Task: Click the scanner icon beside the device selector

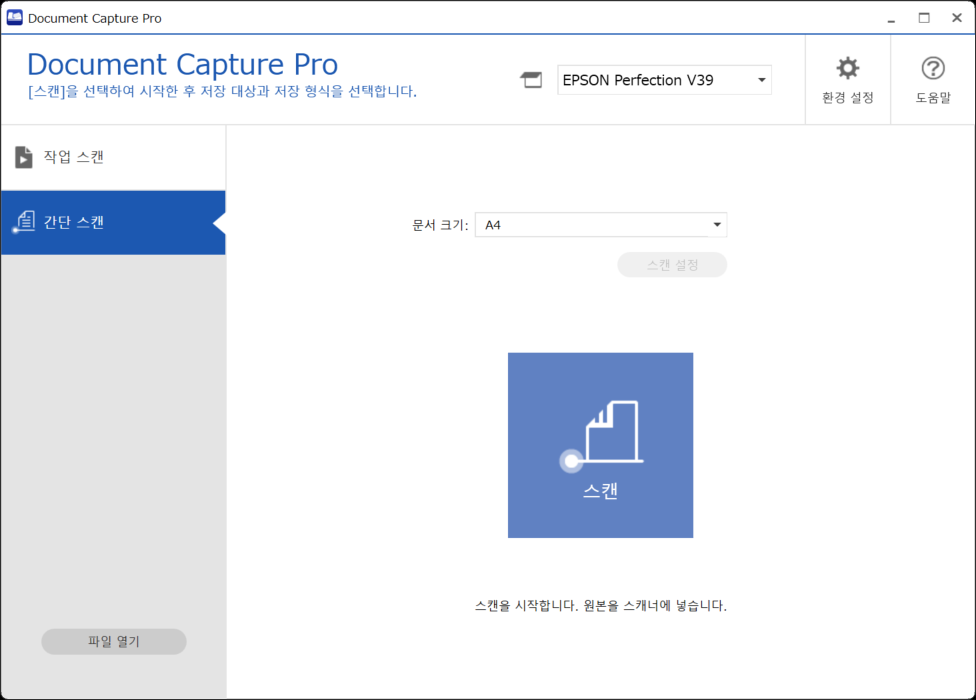Action: [x=531, y=80]
